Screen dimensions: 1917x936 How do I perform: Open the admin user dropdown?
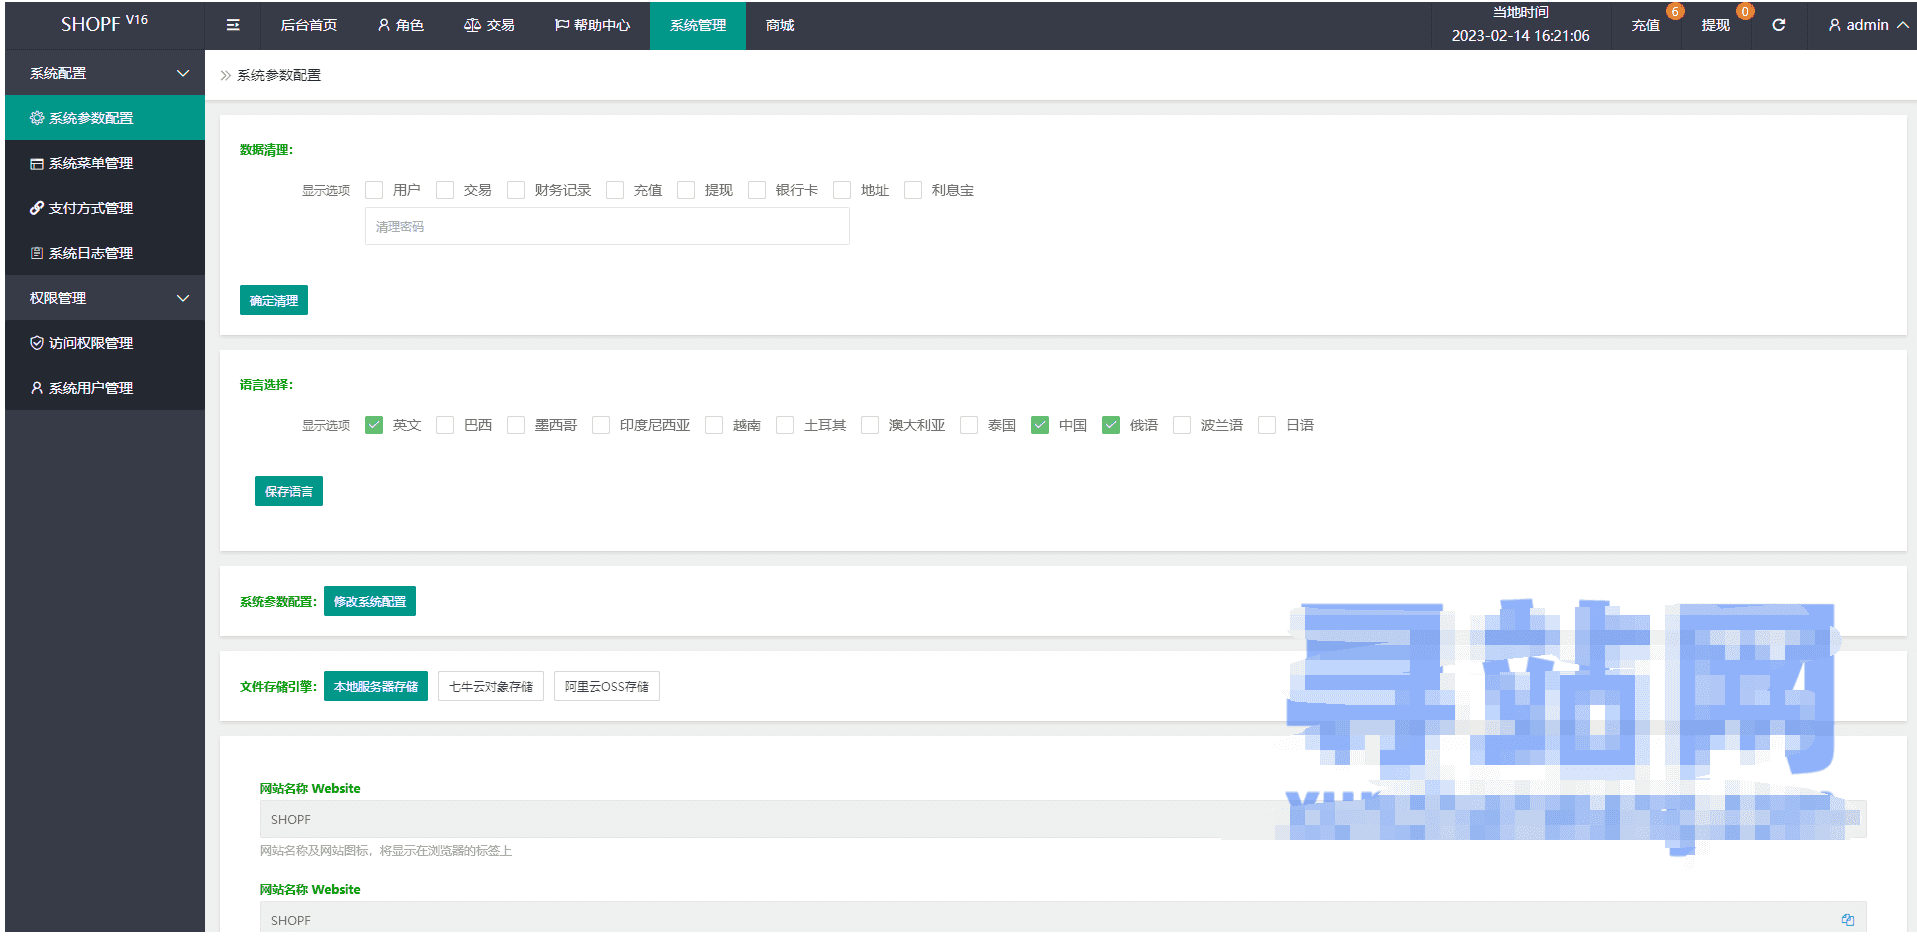click(x=1867, y=25)
